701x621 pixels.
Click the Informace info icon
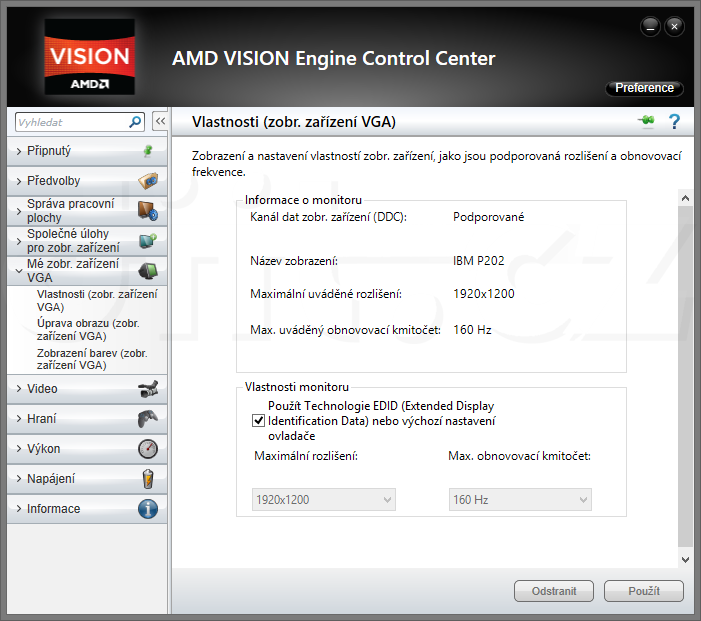click(148, 509)
